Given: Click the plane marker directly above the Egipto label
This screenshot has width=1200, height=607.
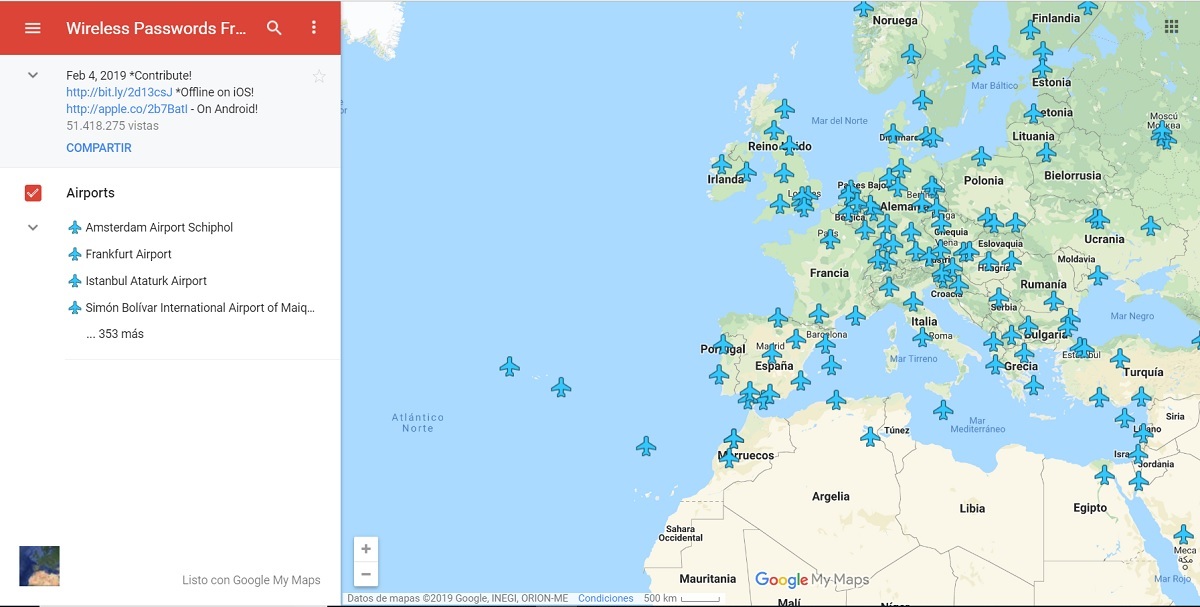Looking at the screenshot, I should click(1104, 475).
